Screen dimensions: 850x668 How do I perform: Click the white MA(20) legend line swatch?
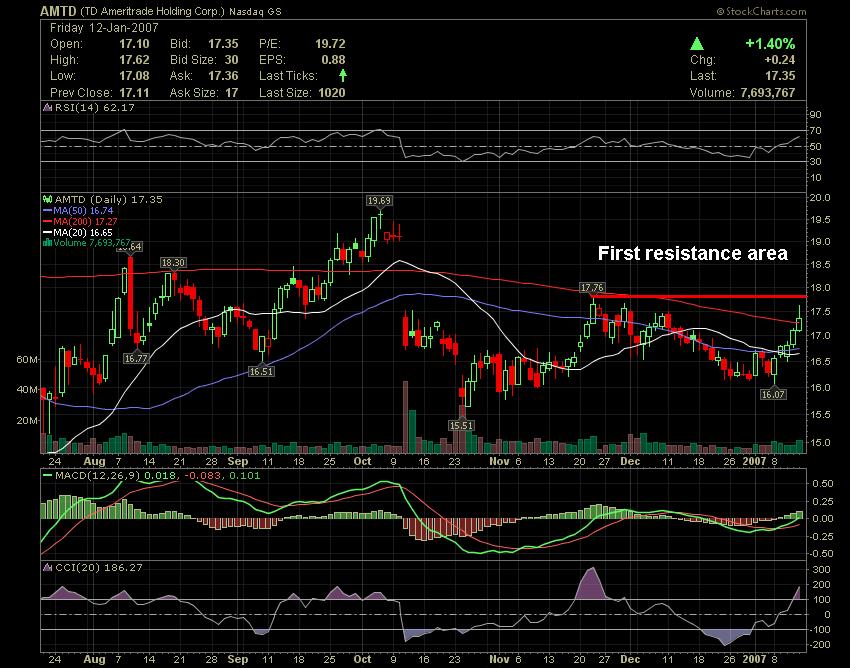click(x=48, y=232)
